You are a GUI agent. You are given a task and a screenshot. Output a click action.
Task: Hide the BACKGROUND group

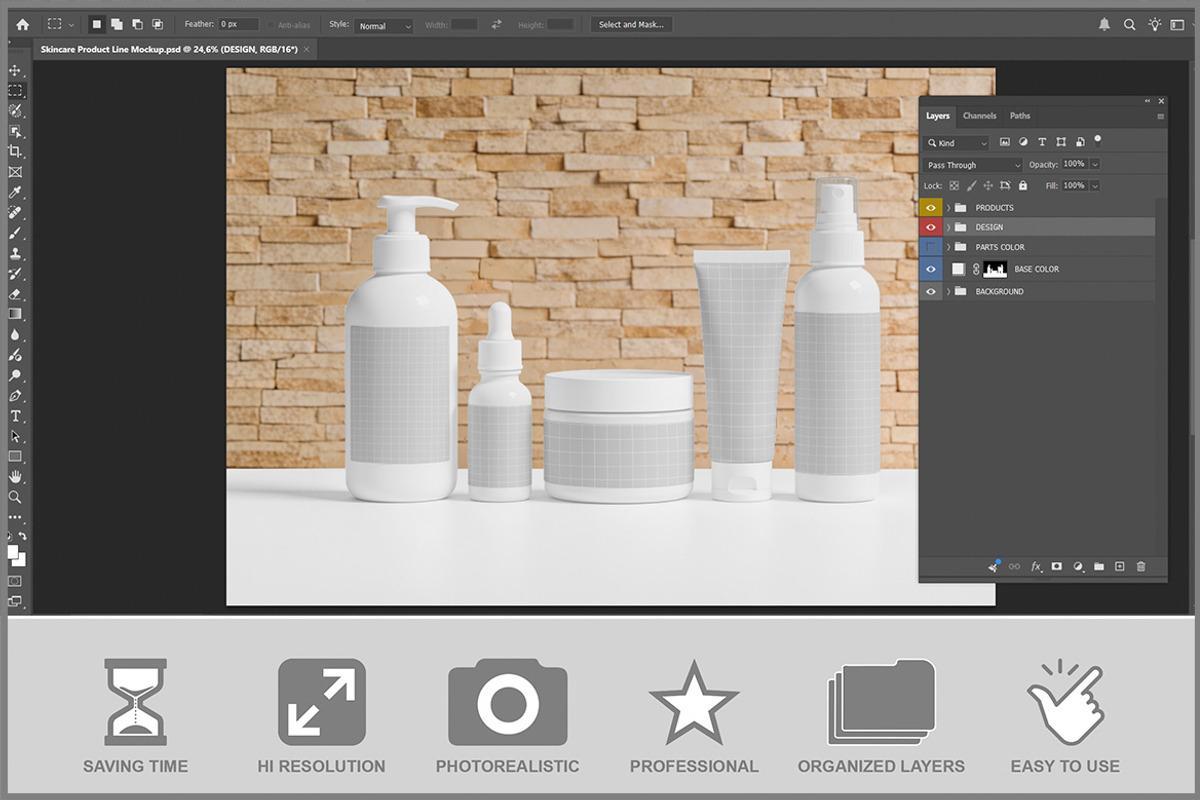point(931,291)
